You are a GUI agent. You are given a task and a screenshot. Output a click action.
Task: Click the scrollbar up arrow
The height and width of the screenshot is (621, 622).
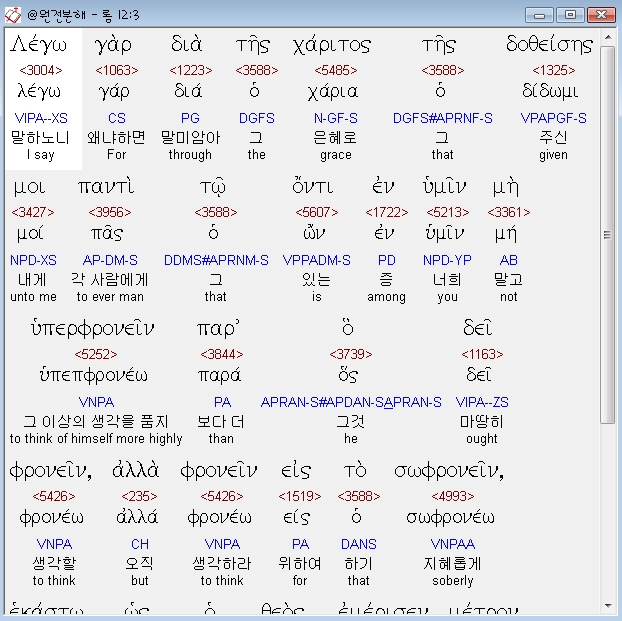click(608, 37)
